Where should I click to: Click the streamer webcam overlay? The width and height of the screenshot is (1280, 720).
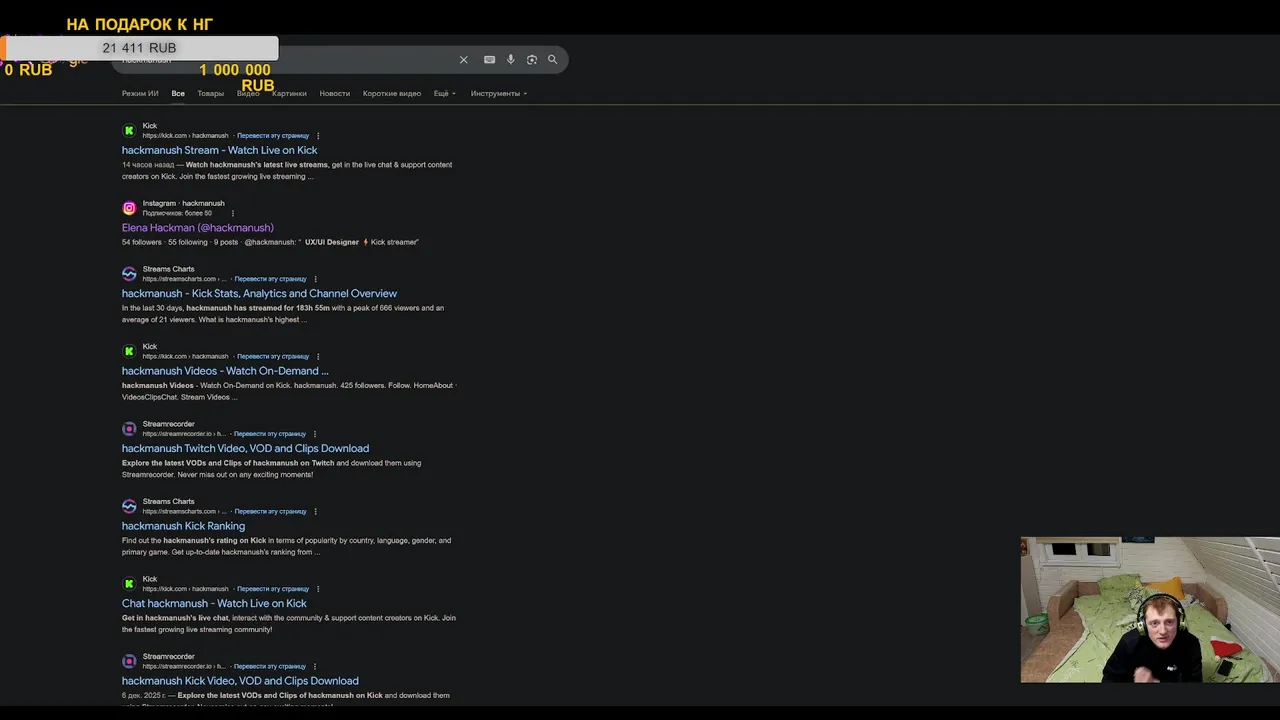pos(1150,610)
